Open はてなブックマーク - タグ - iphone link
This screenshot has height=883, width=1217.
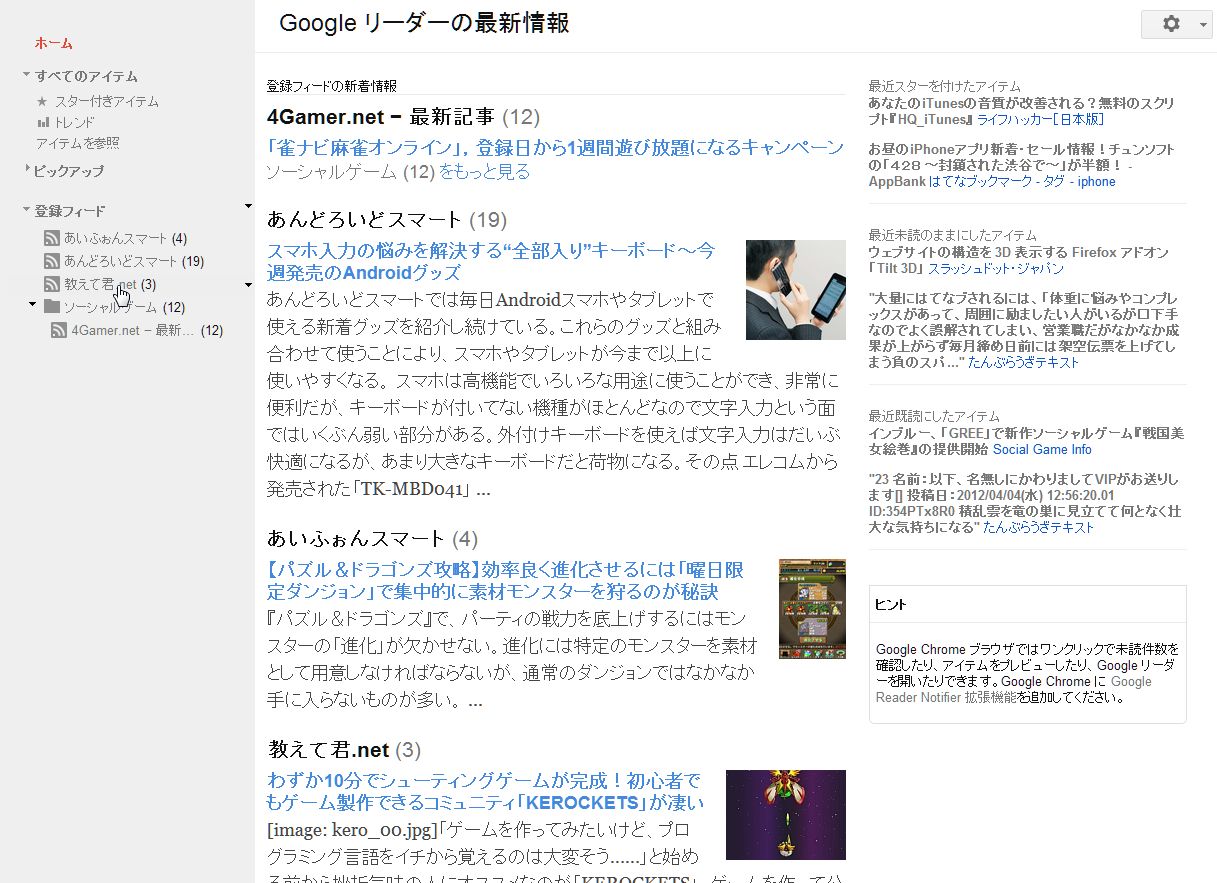(x=1021, y=182)
